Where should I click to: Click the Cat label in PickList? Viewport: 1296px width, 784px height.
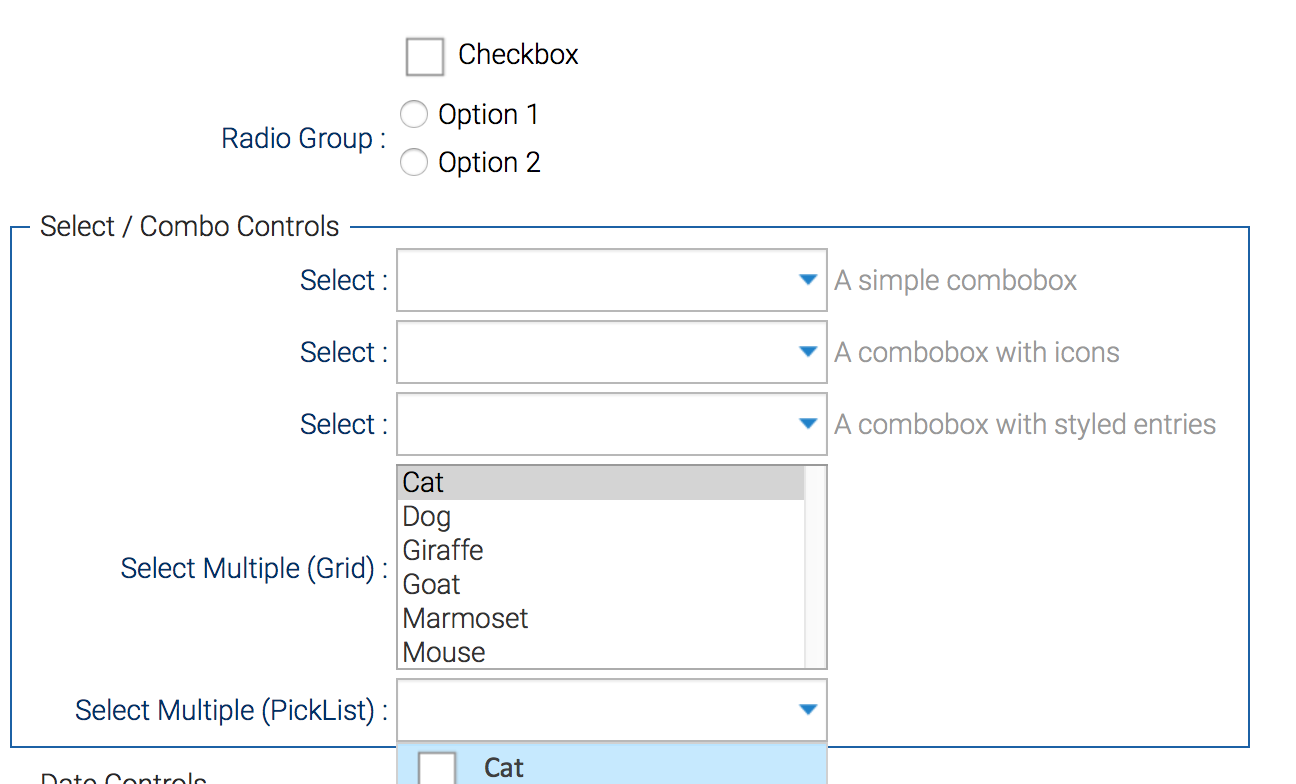[x=504, y=768]
